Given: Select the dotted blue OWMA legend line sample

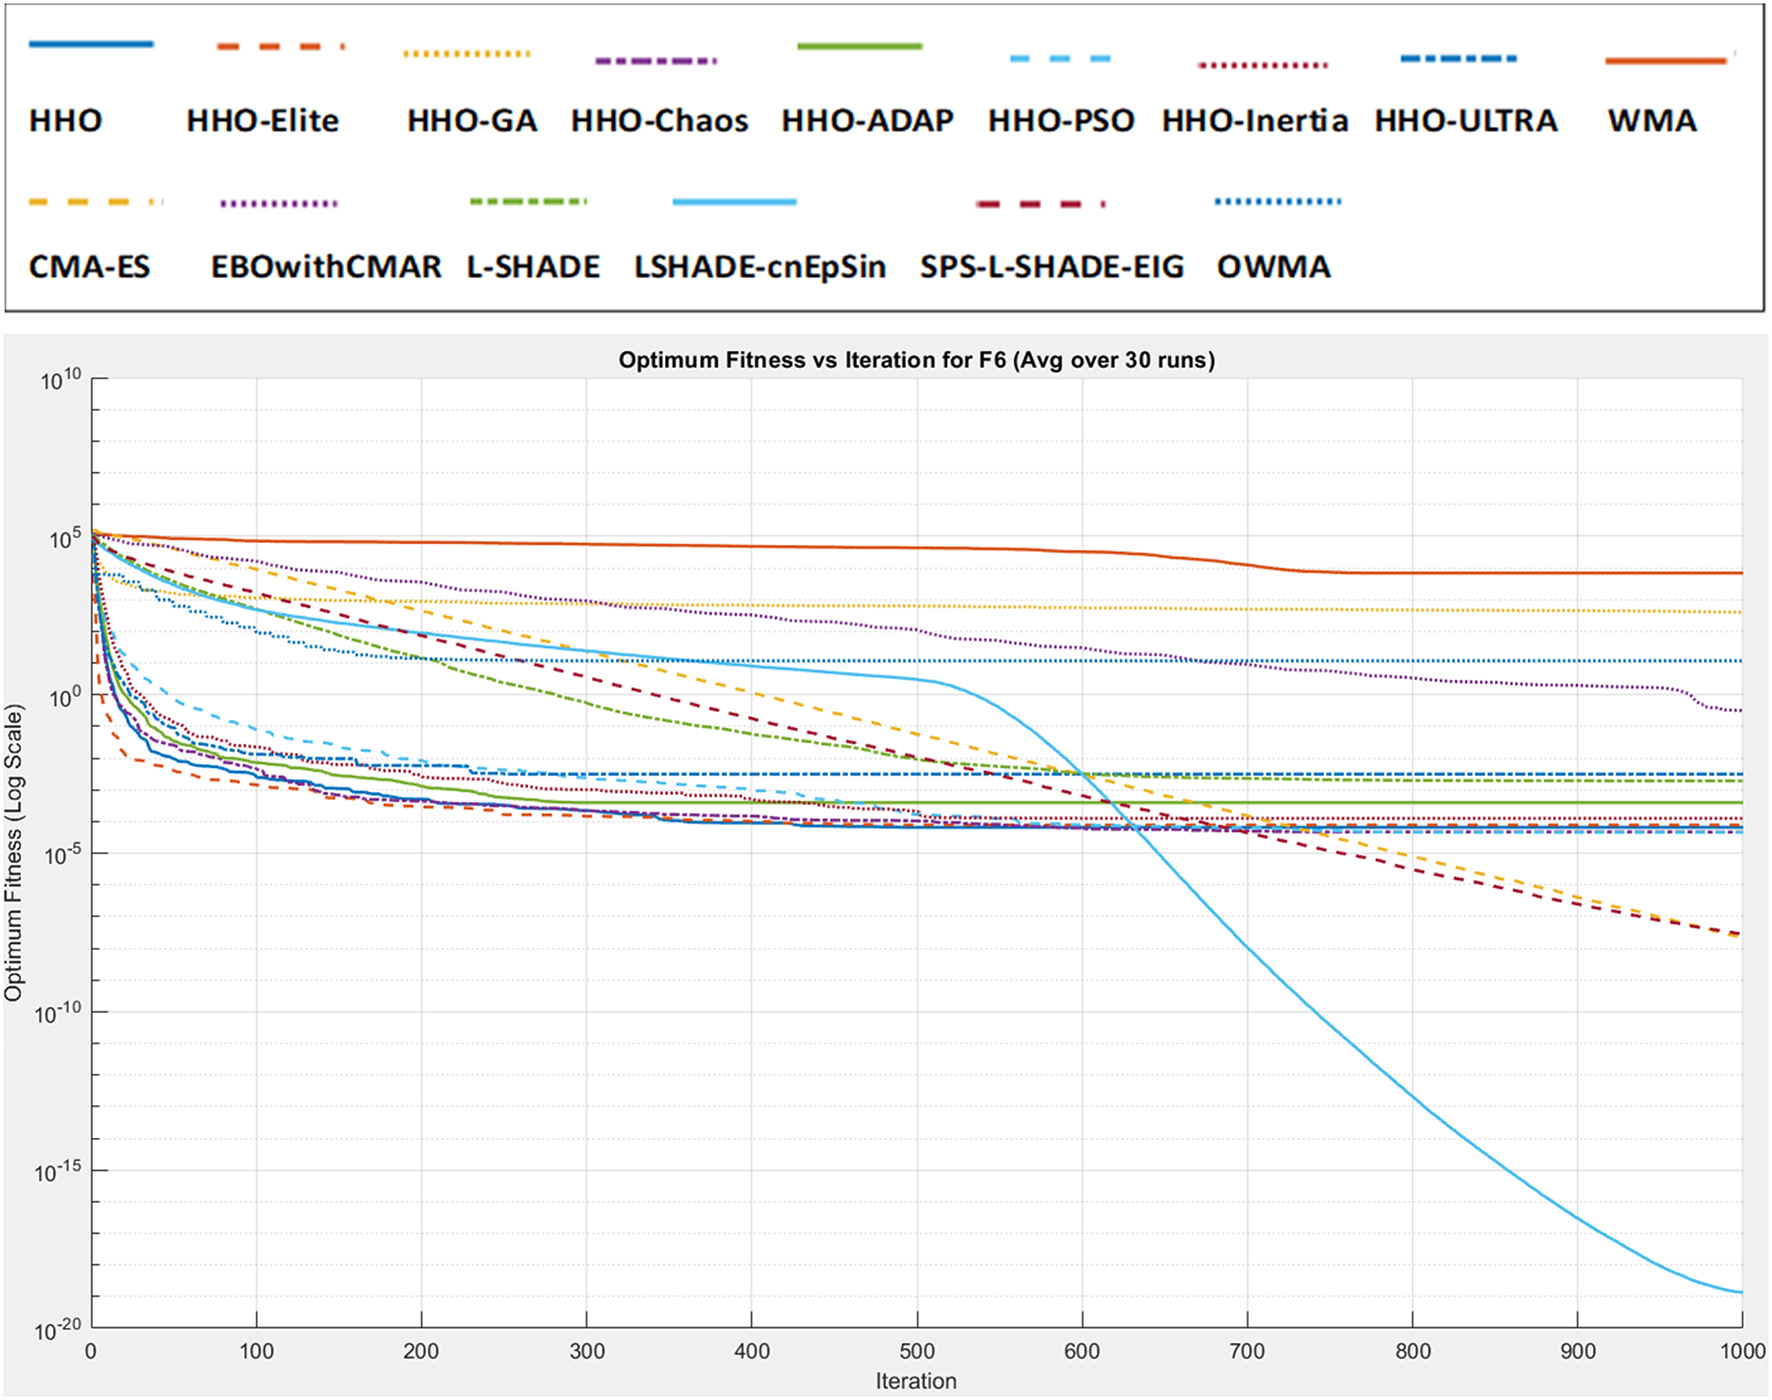Looking at the screenshot, I should 1278,202.
